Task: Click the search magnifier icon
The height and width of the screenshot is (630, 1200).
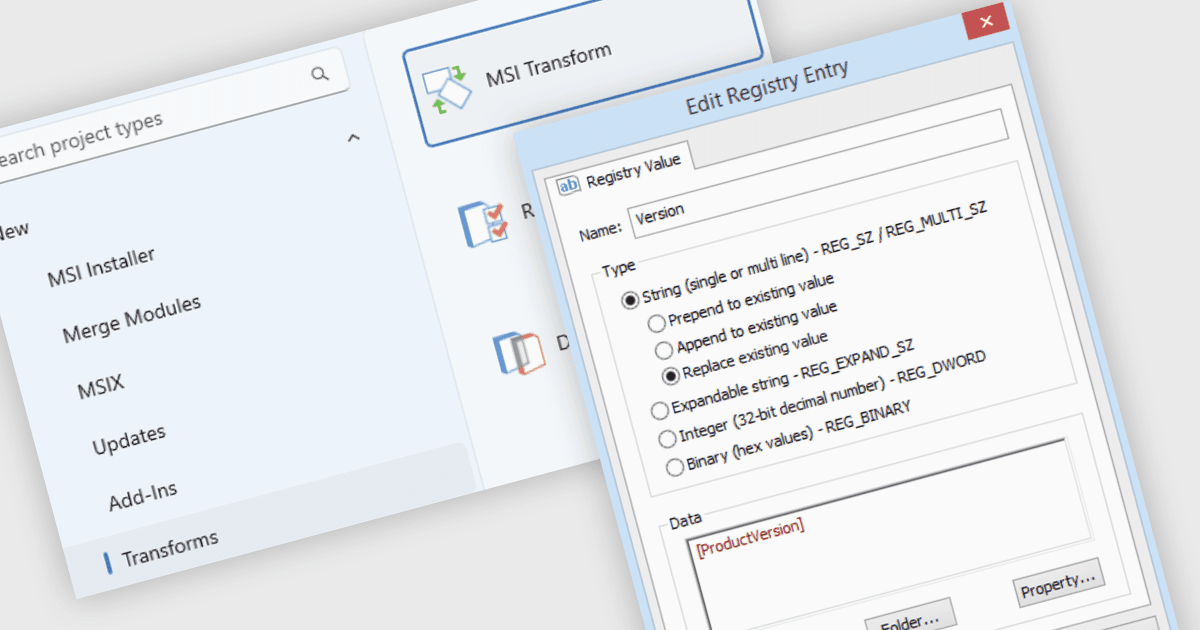Action: pyautogui.click(x=320, y=75)
